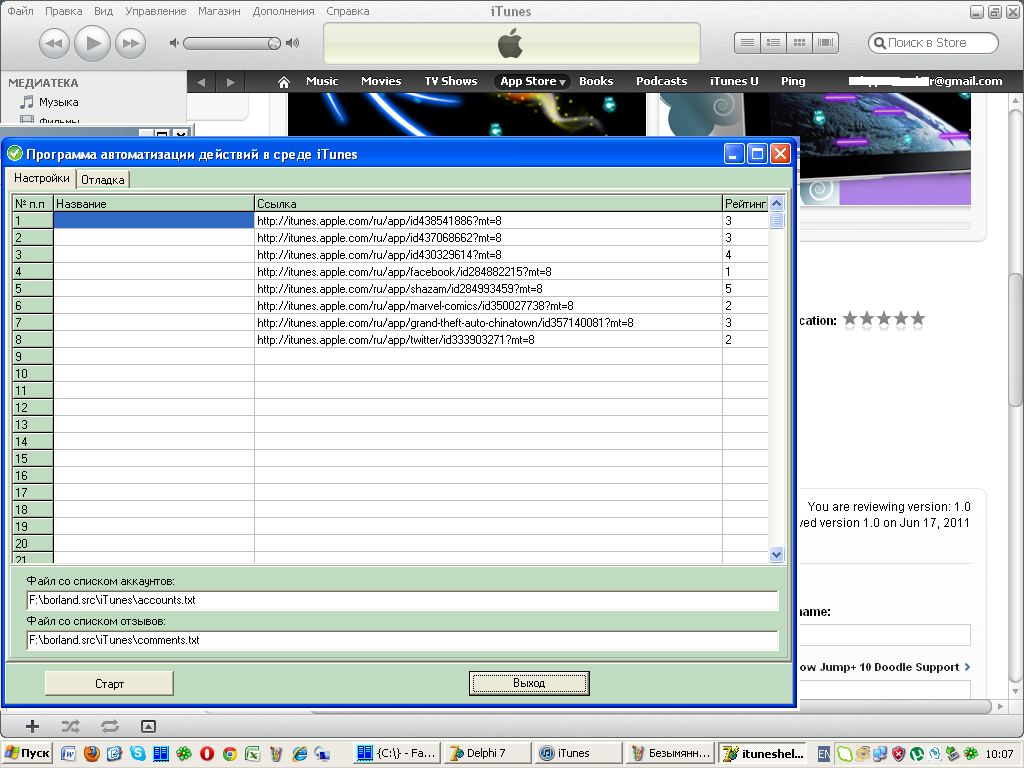
Task: Switch iTunes to album list view
Action: [x=773, y=43]
